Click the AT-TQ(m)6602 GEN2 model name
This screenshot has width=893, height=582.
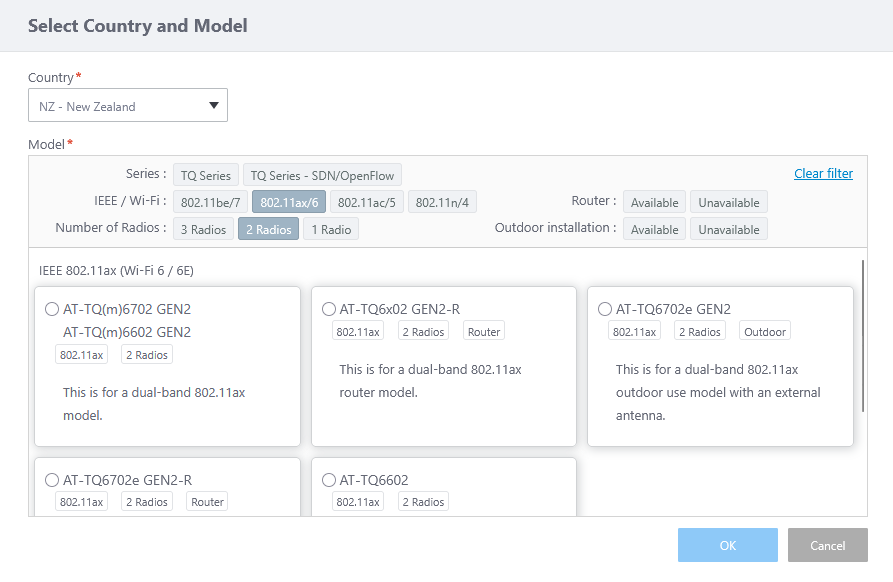[127, 332]
